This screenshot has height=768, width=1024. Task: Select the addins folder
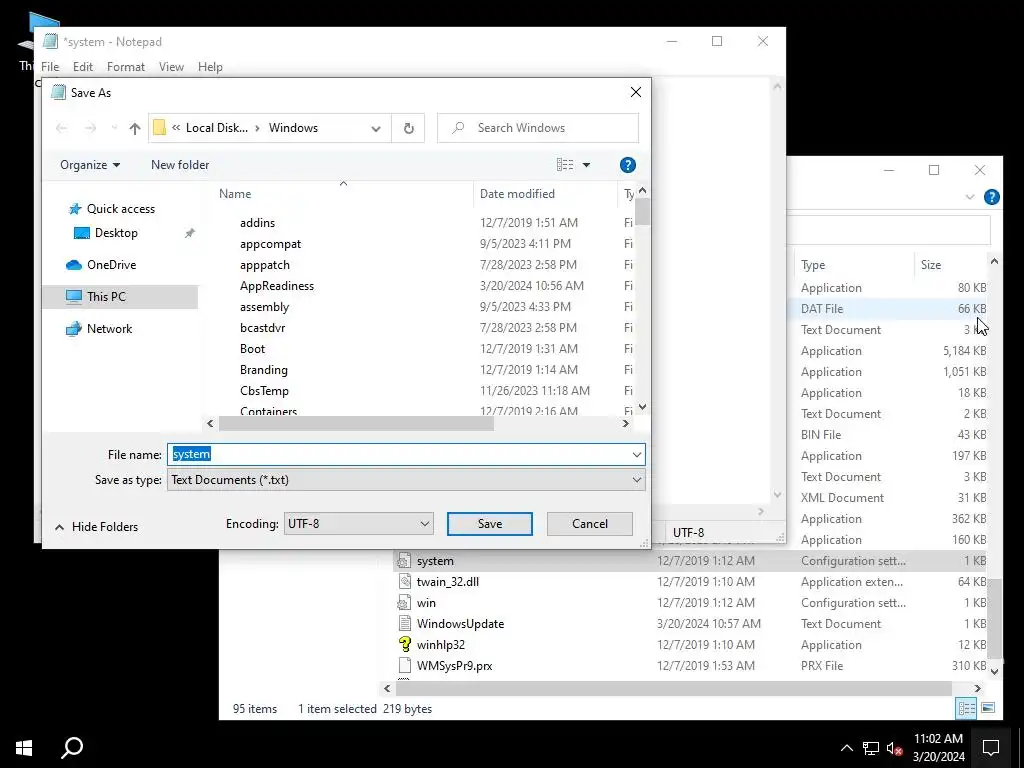click(257, 223)
